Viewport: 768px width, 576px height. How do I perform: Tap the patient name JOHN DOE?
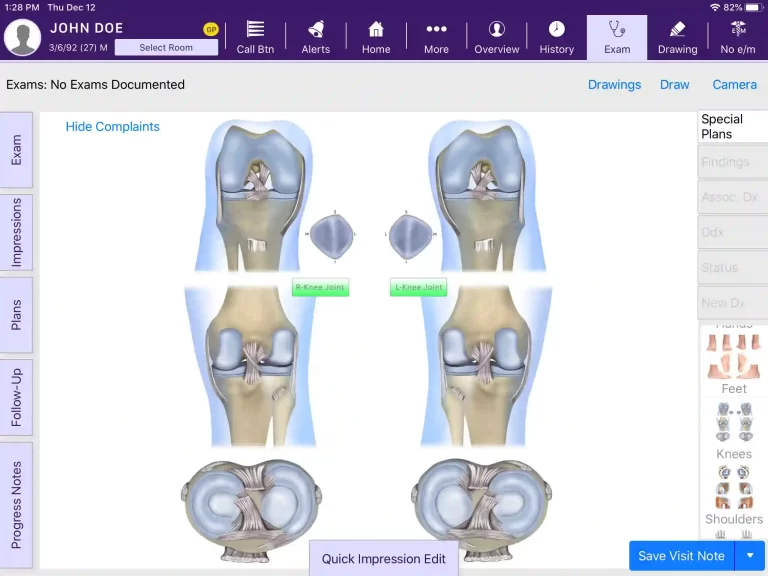(x=87, y=28)
